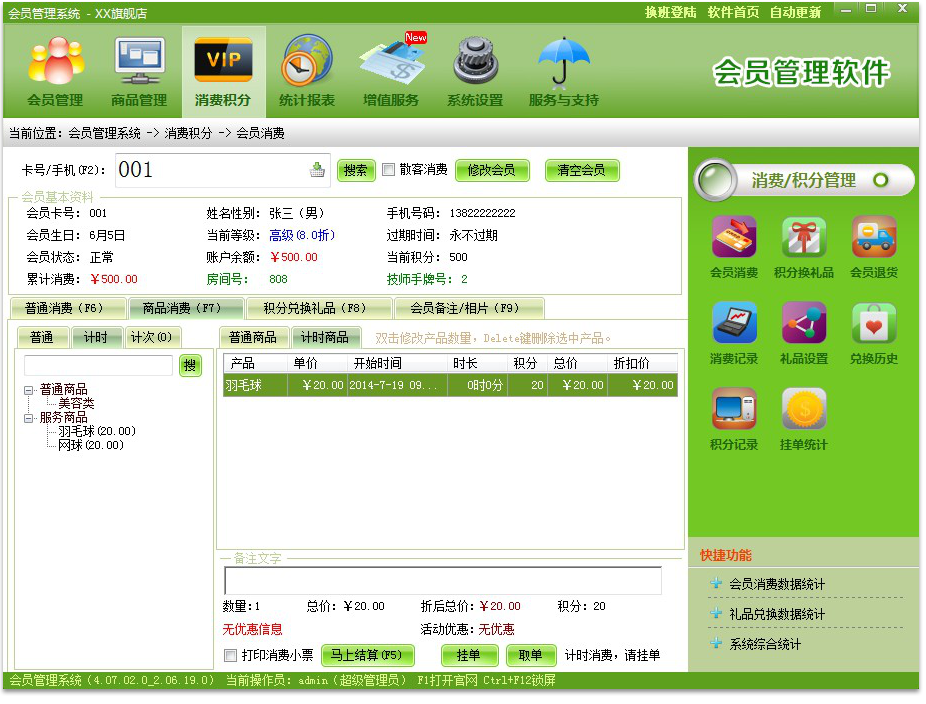
Task: Open 系统设置 system settings gear icon
Action: (475, 70)
